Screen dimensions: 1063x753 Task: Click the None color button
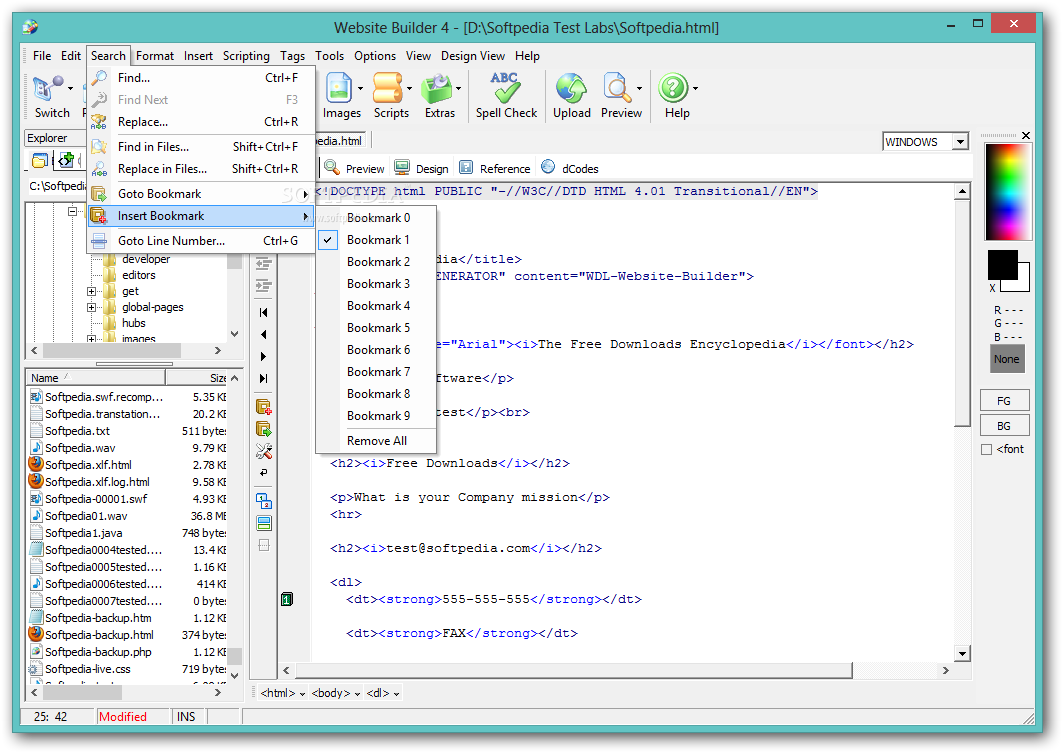click(1006, 359)
